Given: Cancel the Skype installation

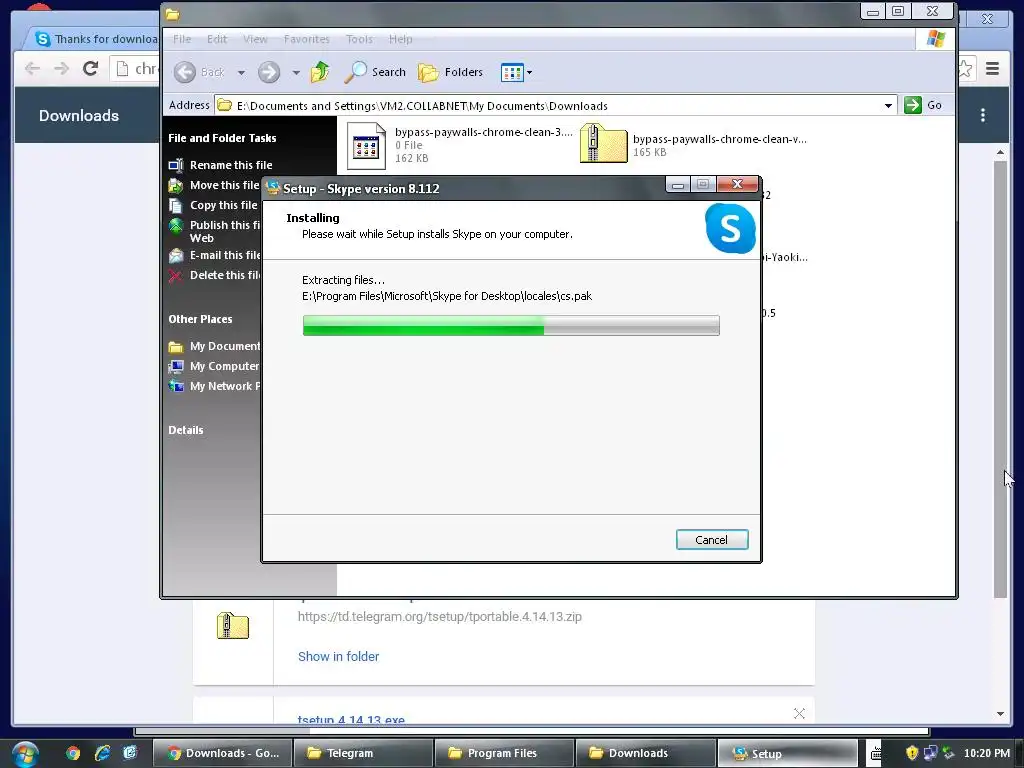Looking at the screenshot, I should tap(712, 539).
